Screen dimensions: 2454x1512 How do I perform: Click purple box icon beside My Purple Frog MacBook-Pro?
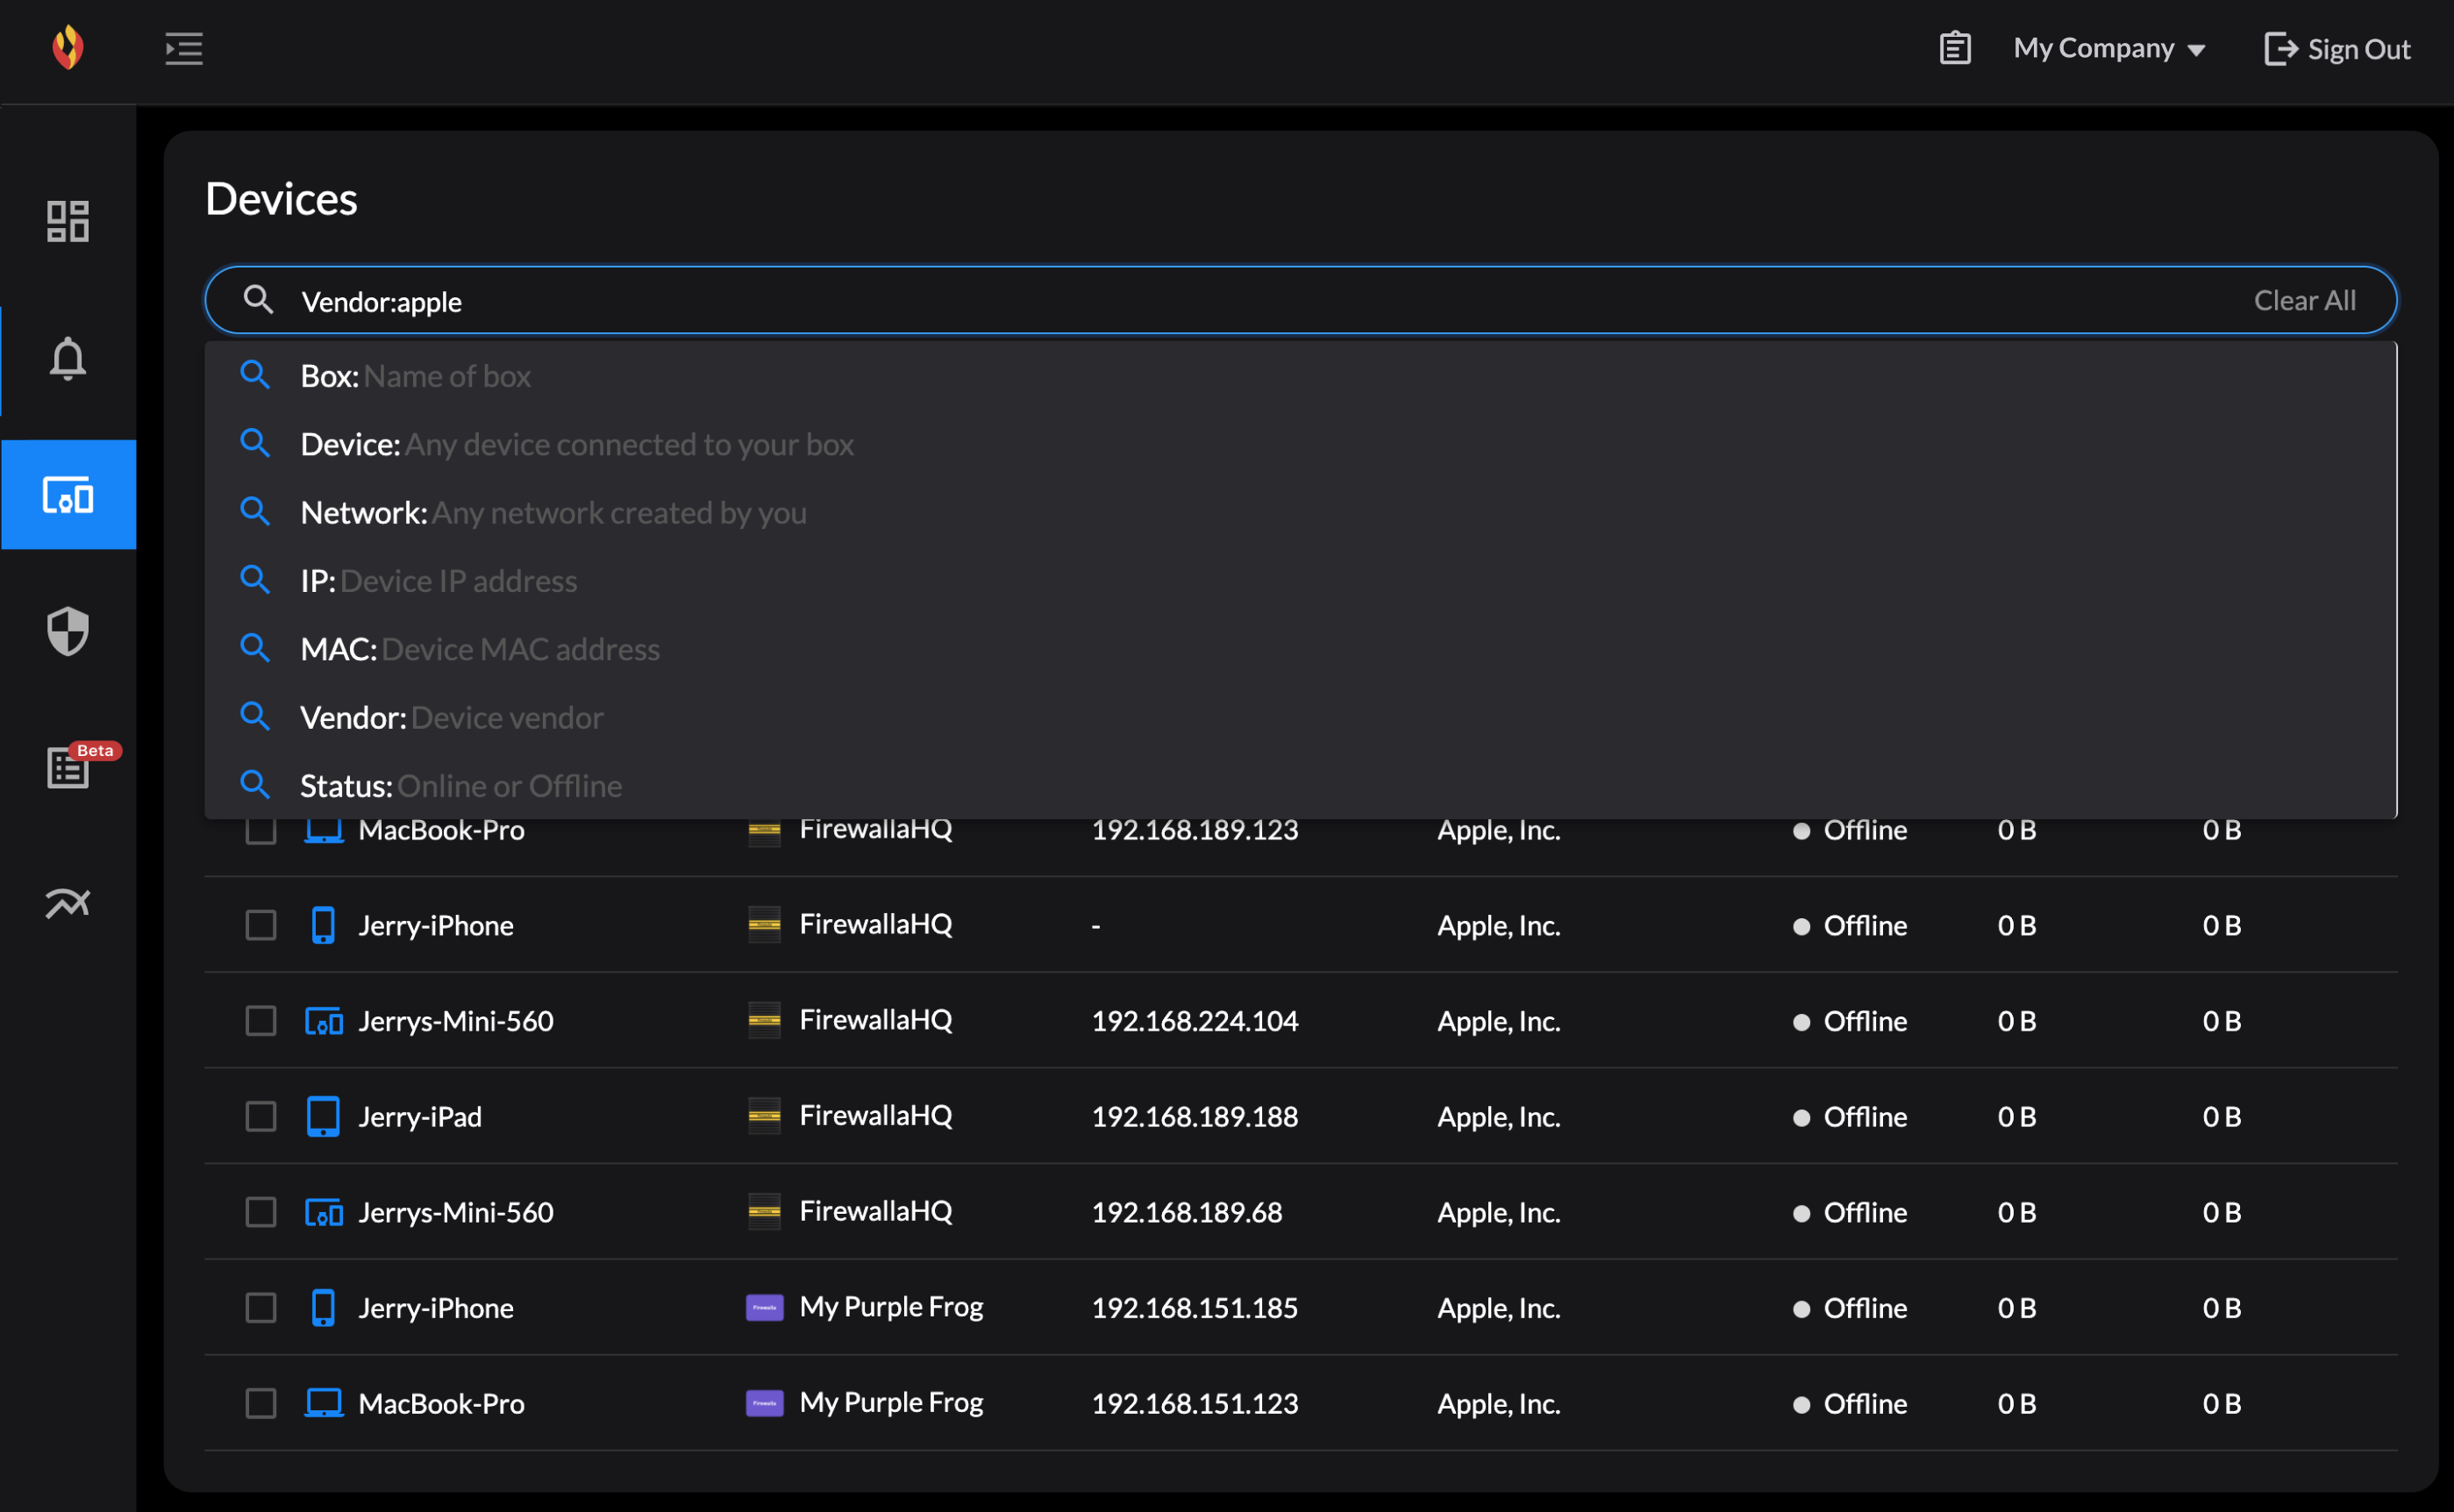(x=765, y=1403)
